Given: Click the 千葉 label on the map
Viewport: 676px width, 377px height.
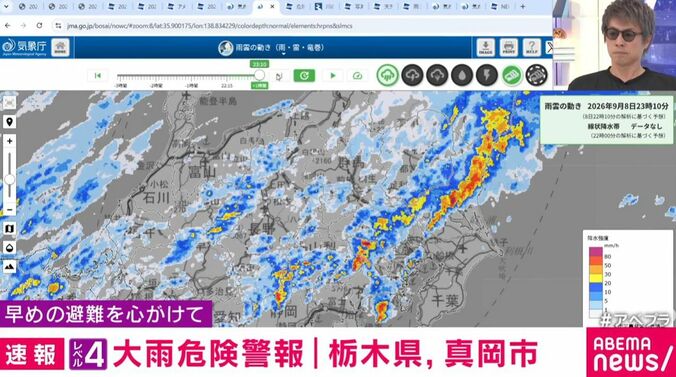Looking at the screenshot, I should click(x=445, y=300).
